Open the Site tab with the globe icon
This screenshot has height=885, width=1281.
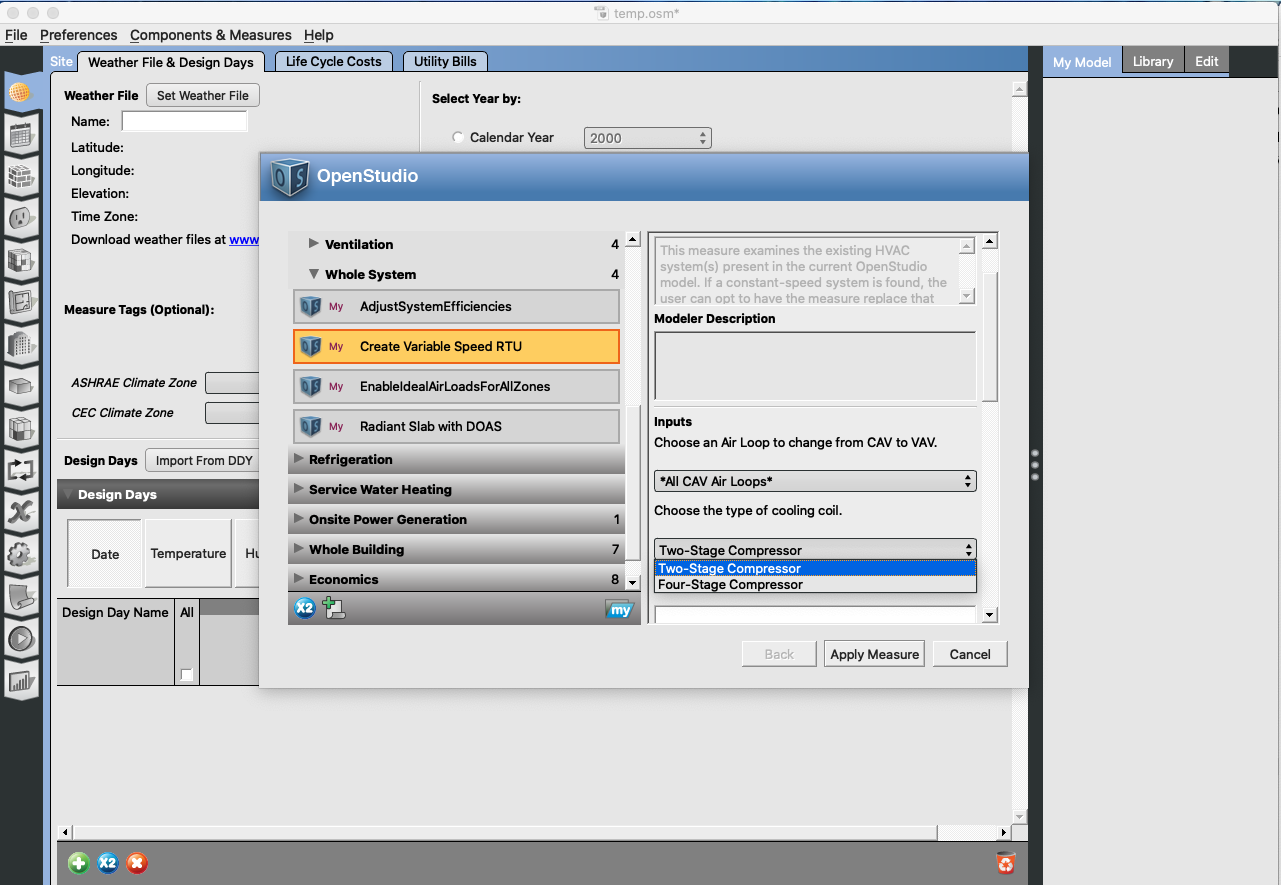coord(22,94)
